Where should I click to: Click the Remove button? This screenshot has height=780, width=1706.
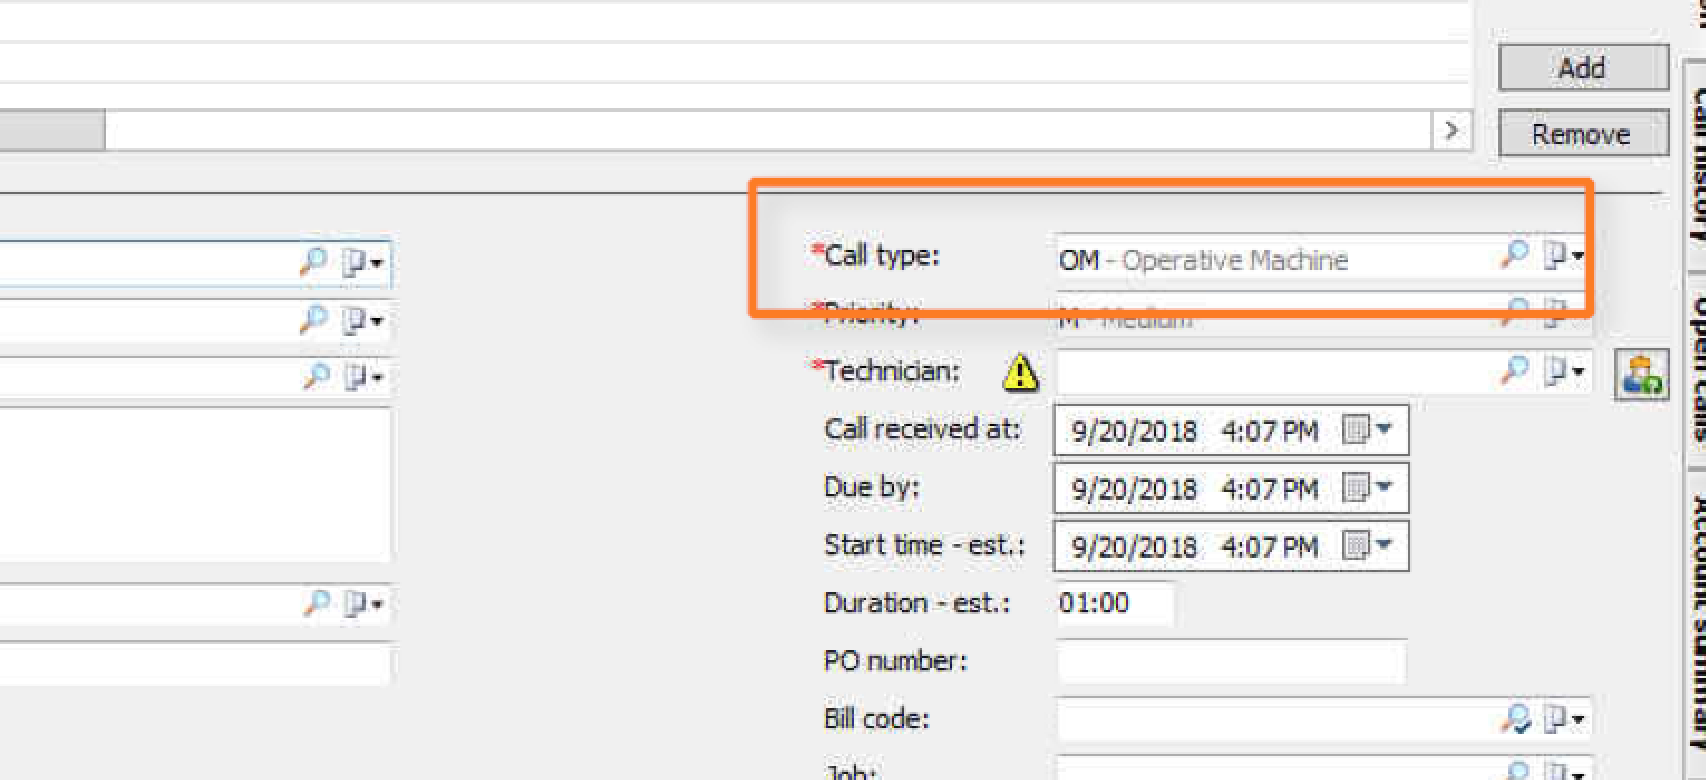click(x=1583, y=134)
